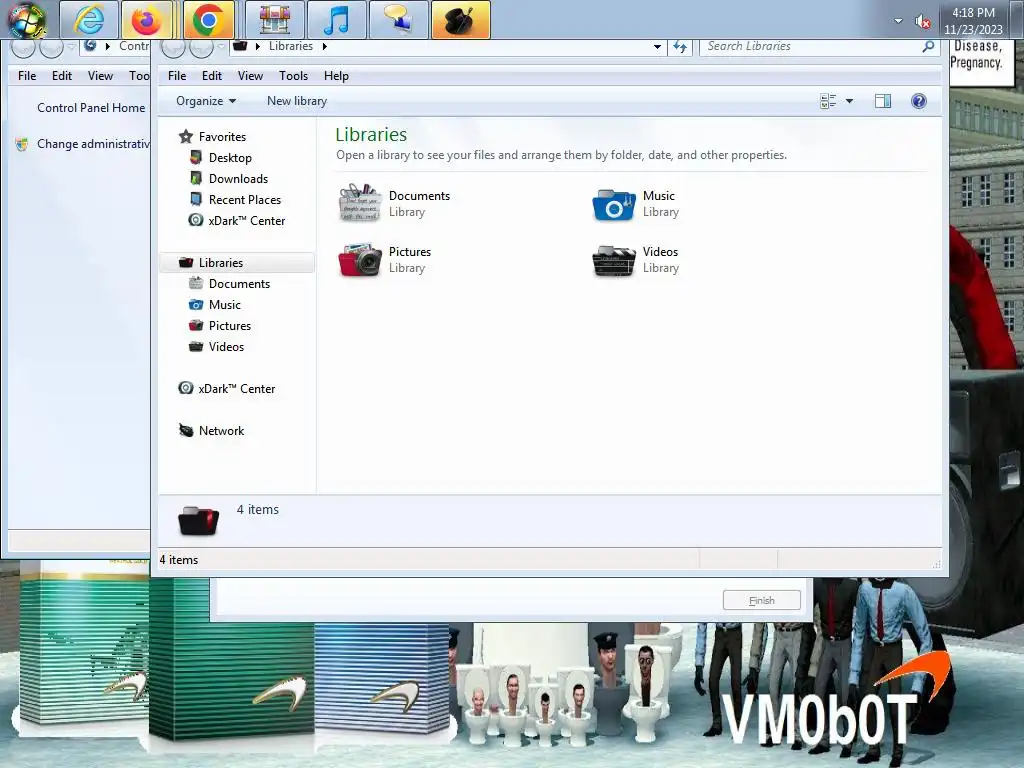Open the view options dropdown arrow
Viewport: 1024px width, 768px height.
pyautogui.click(x=849, y=101)
